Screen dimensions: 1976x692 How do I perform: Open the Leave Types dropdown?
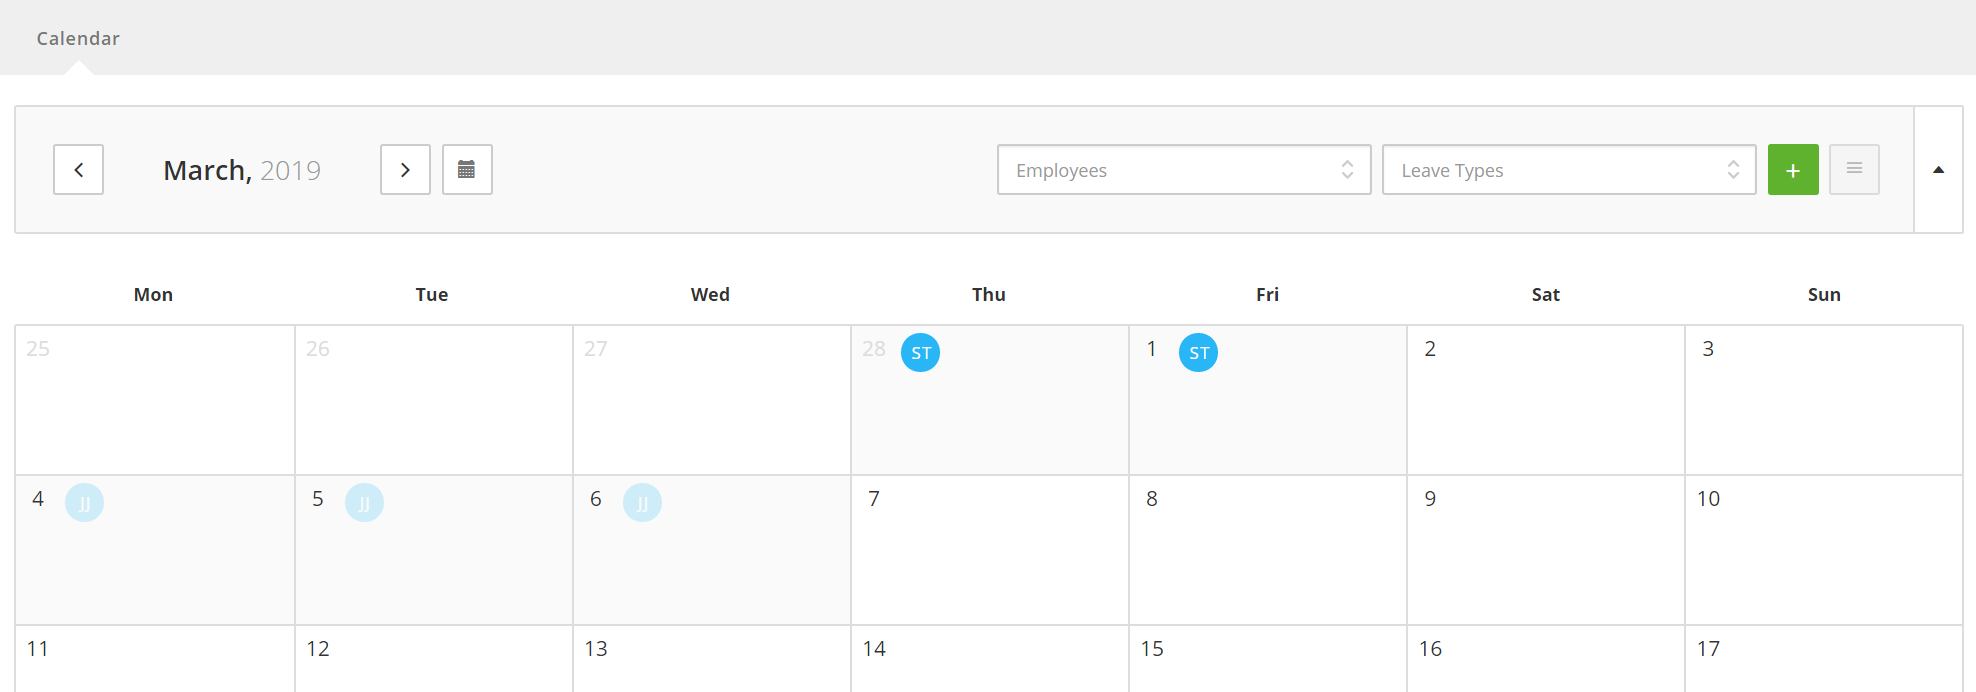[x=1569, y=170]
